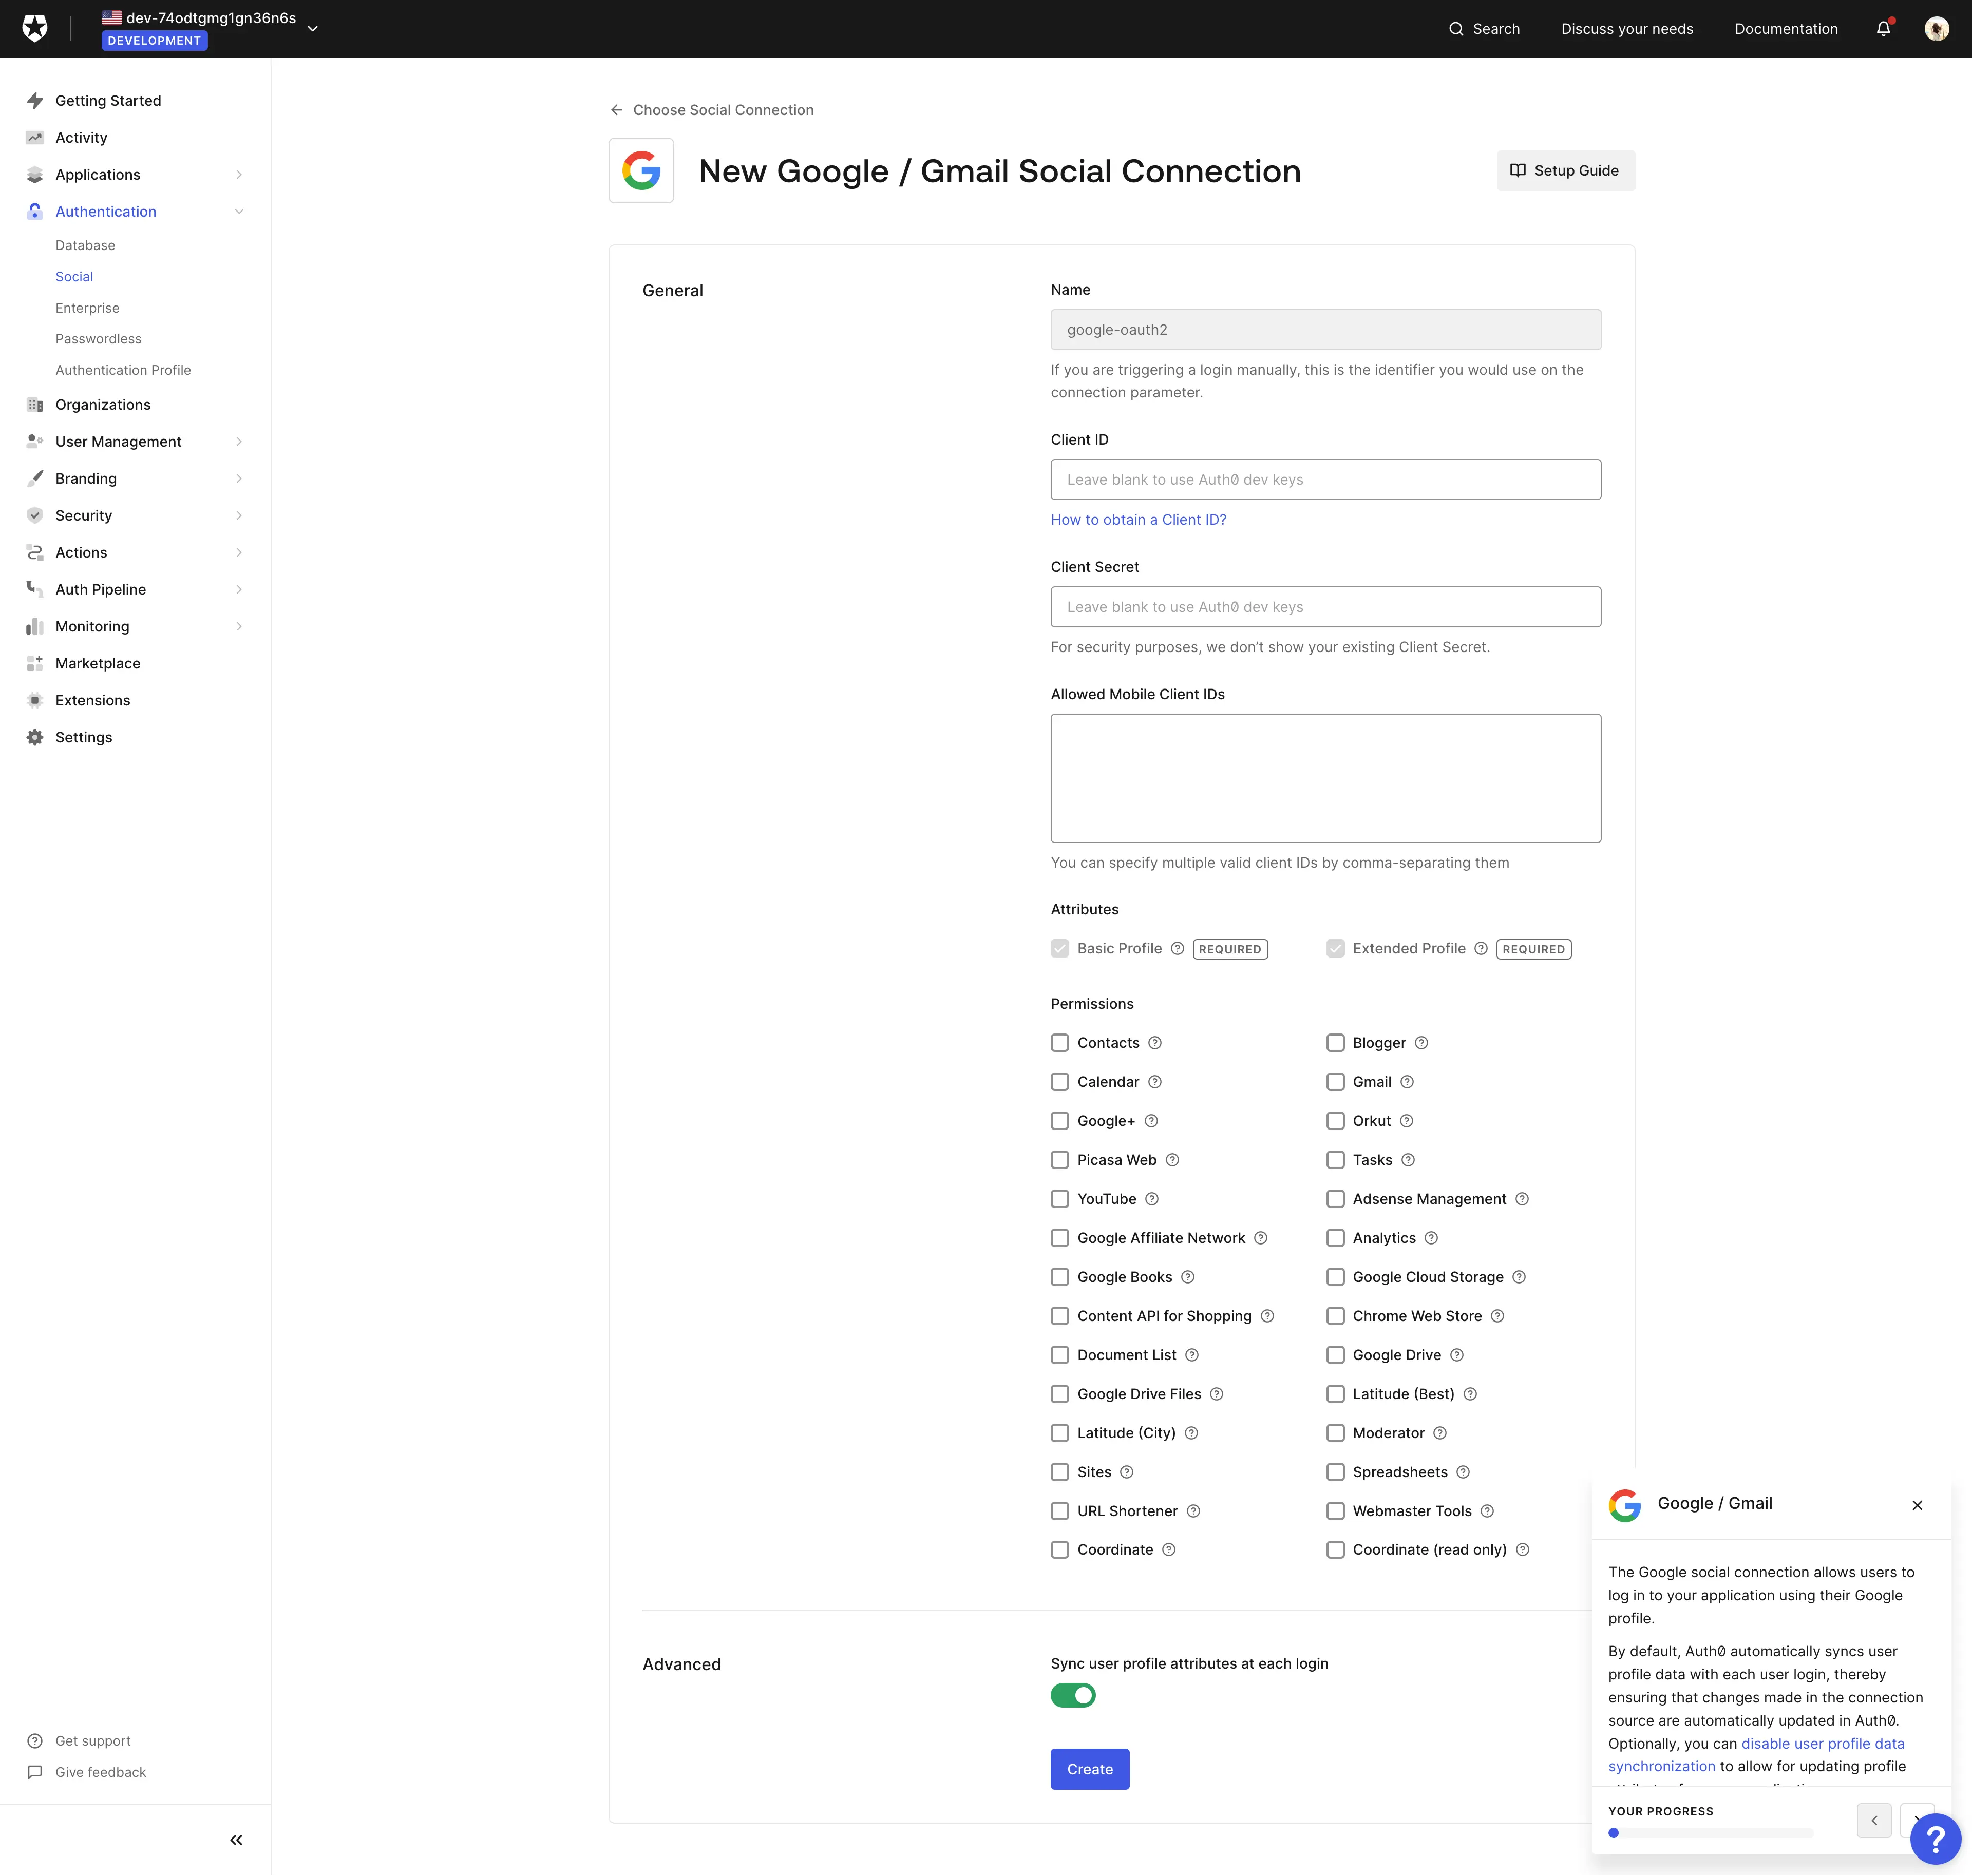Screen dimensions: 1972x1876
Task: Click the user avatar in the top right
Action: coord(1936,28)
